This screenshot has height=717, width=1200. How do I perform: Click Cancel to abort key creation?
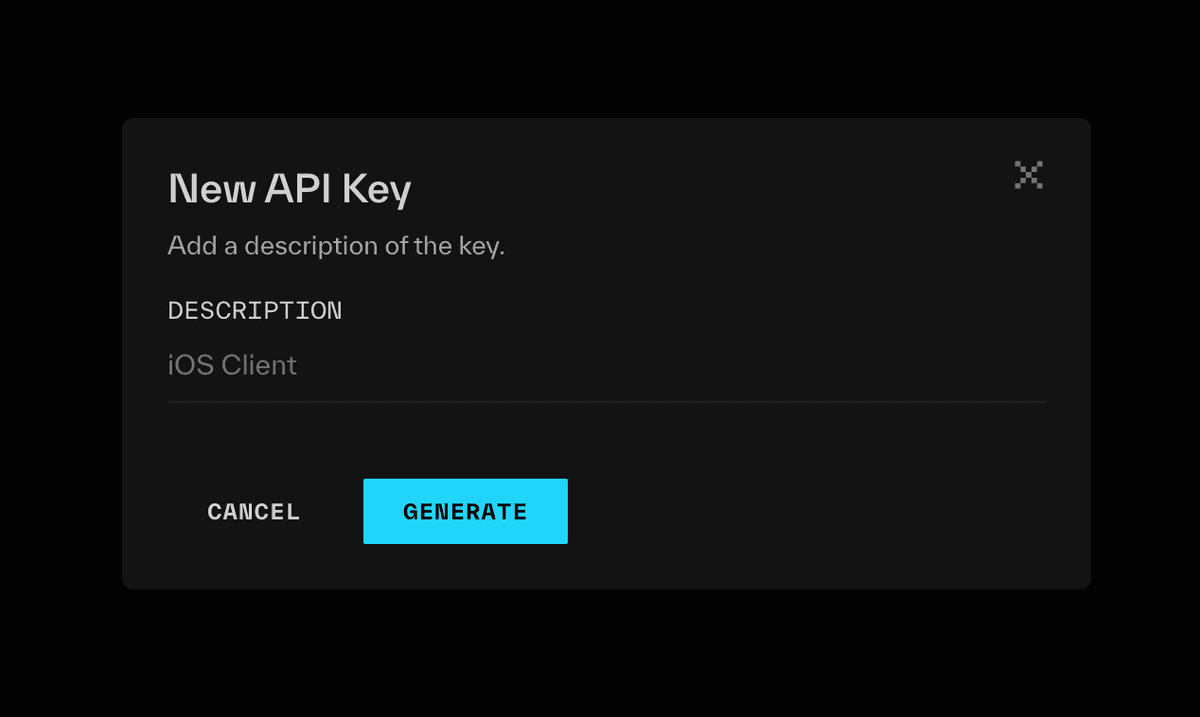pos(253,512)
